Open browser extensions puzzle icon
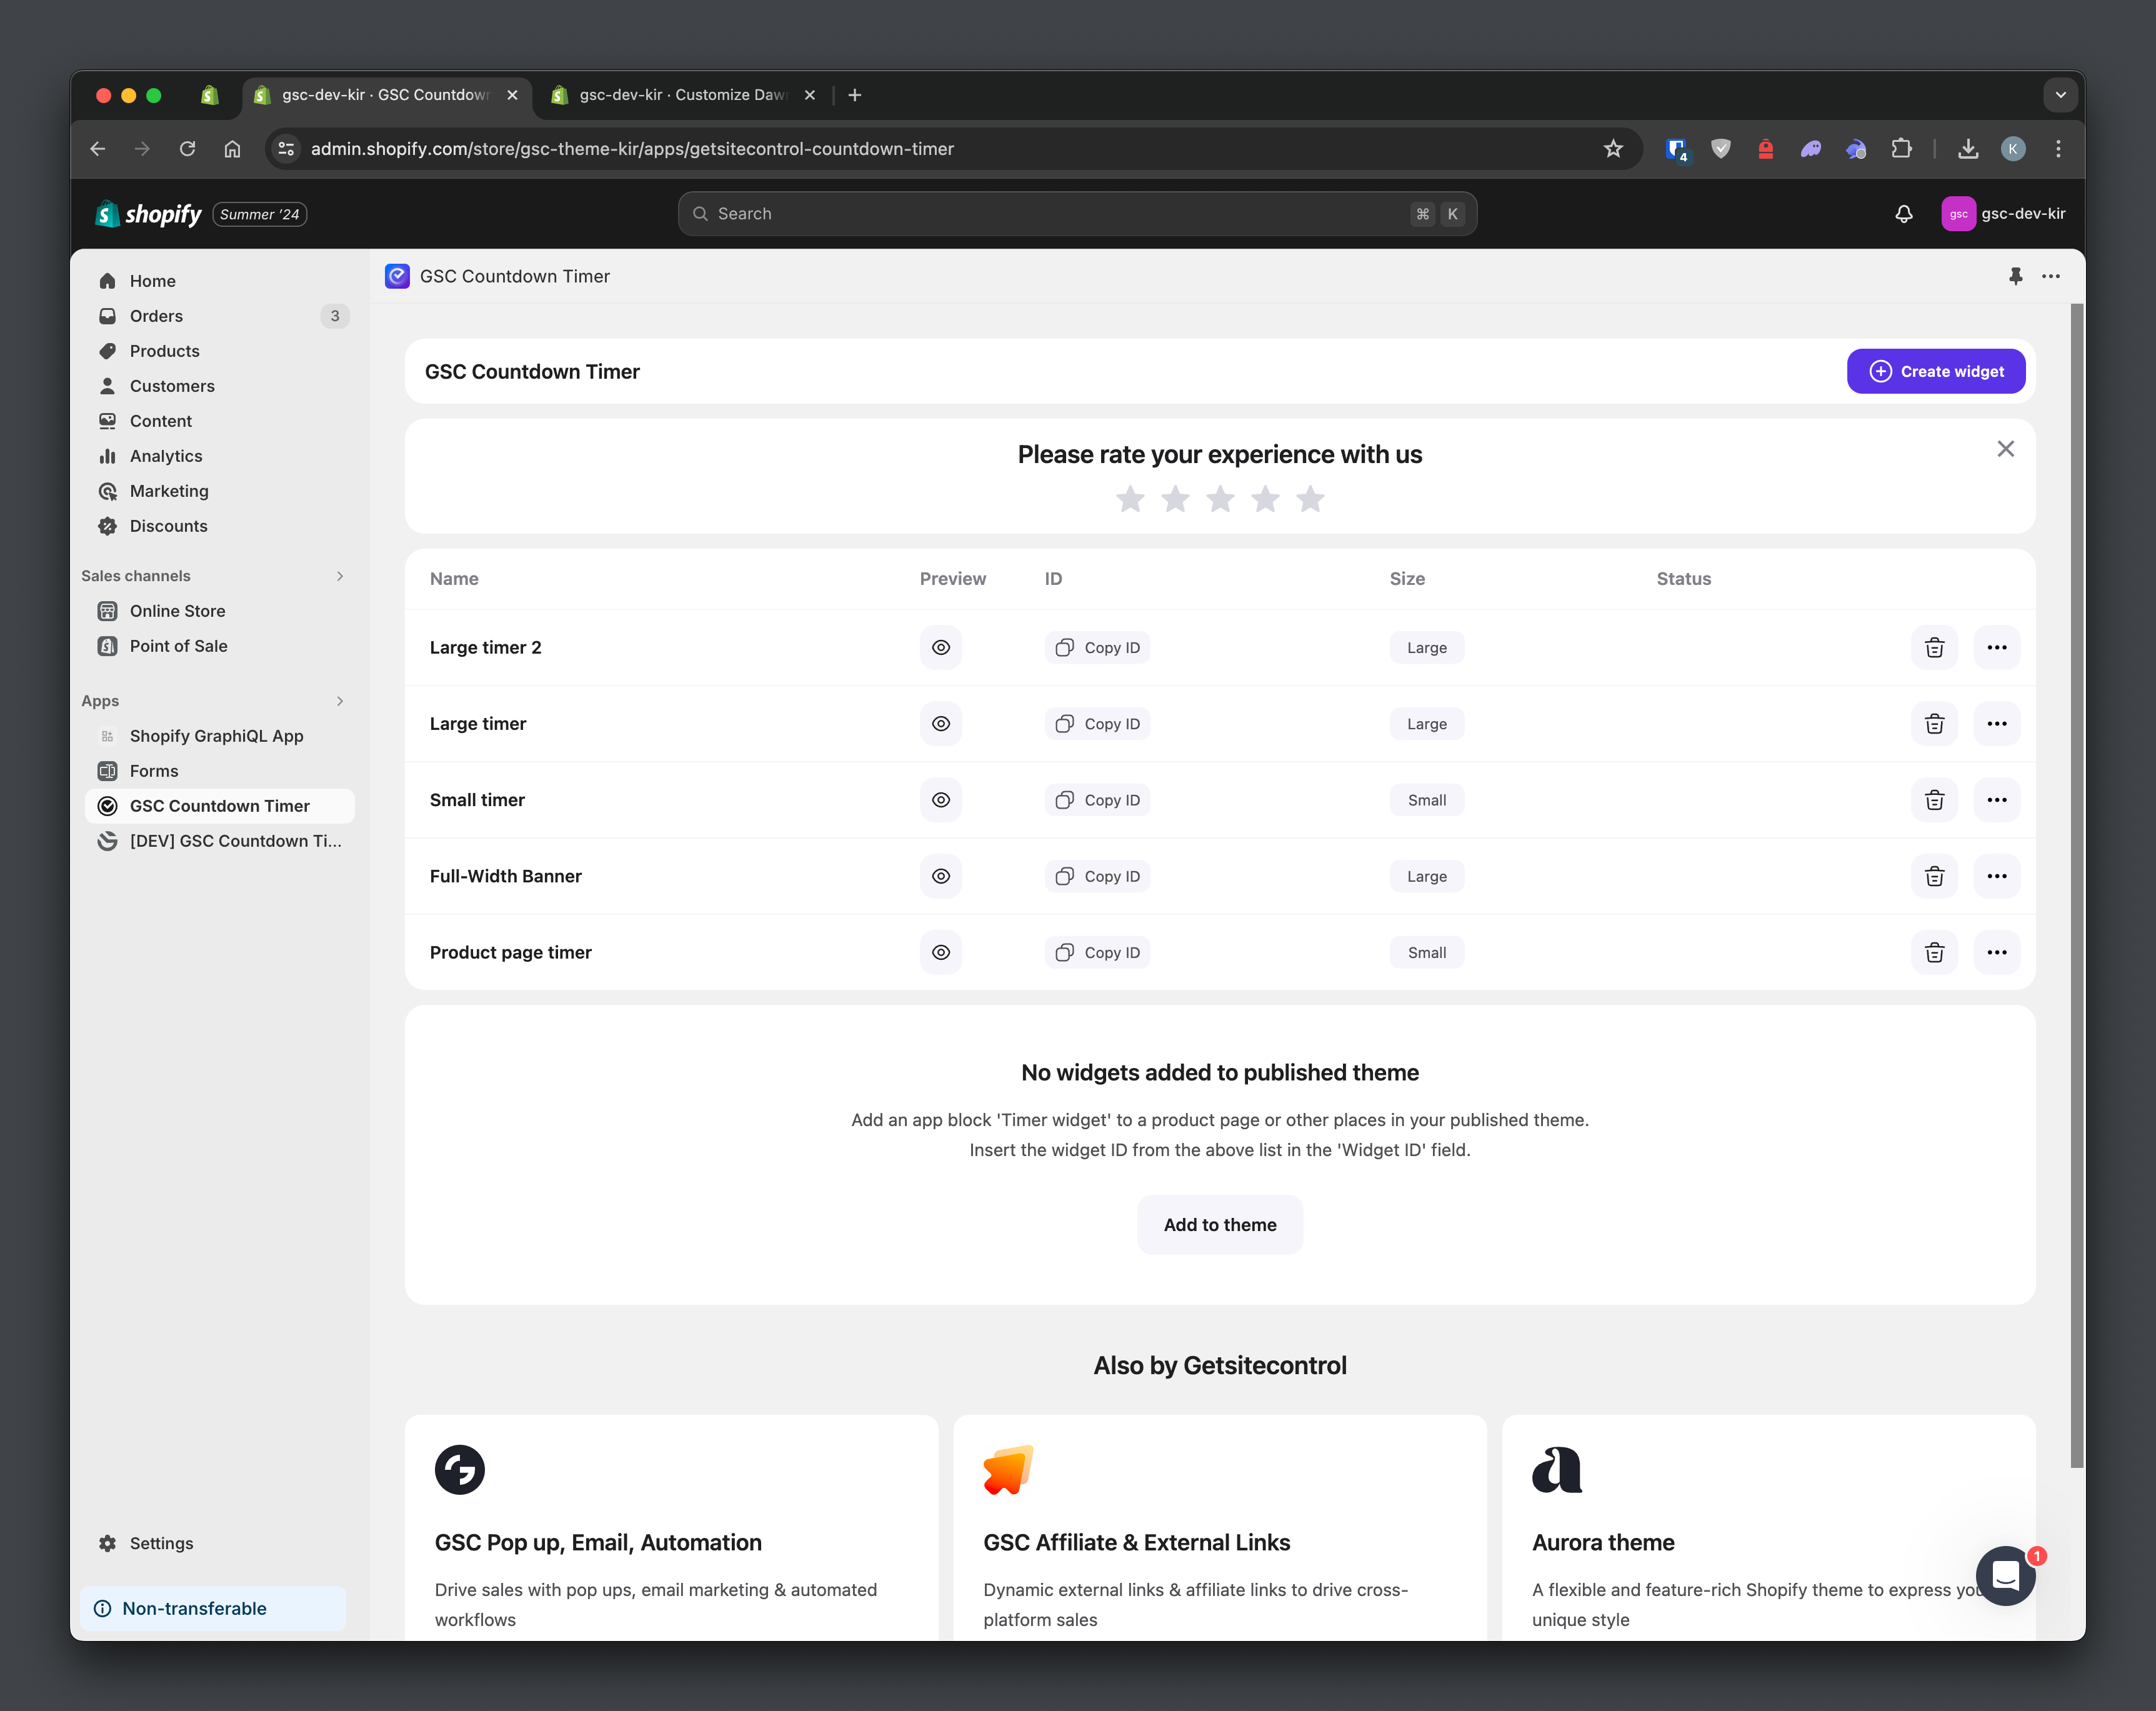Viewport: 2156px width, 1711px height. [1901, 149]
